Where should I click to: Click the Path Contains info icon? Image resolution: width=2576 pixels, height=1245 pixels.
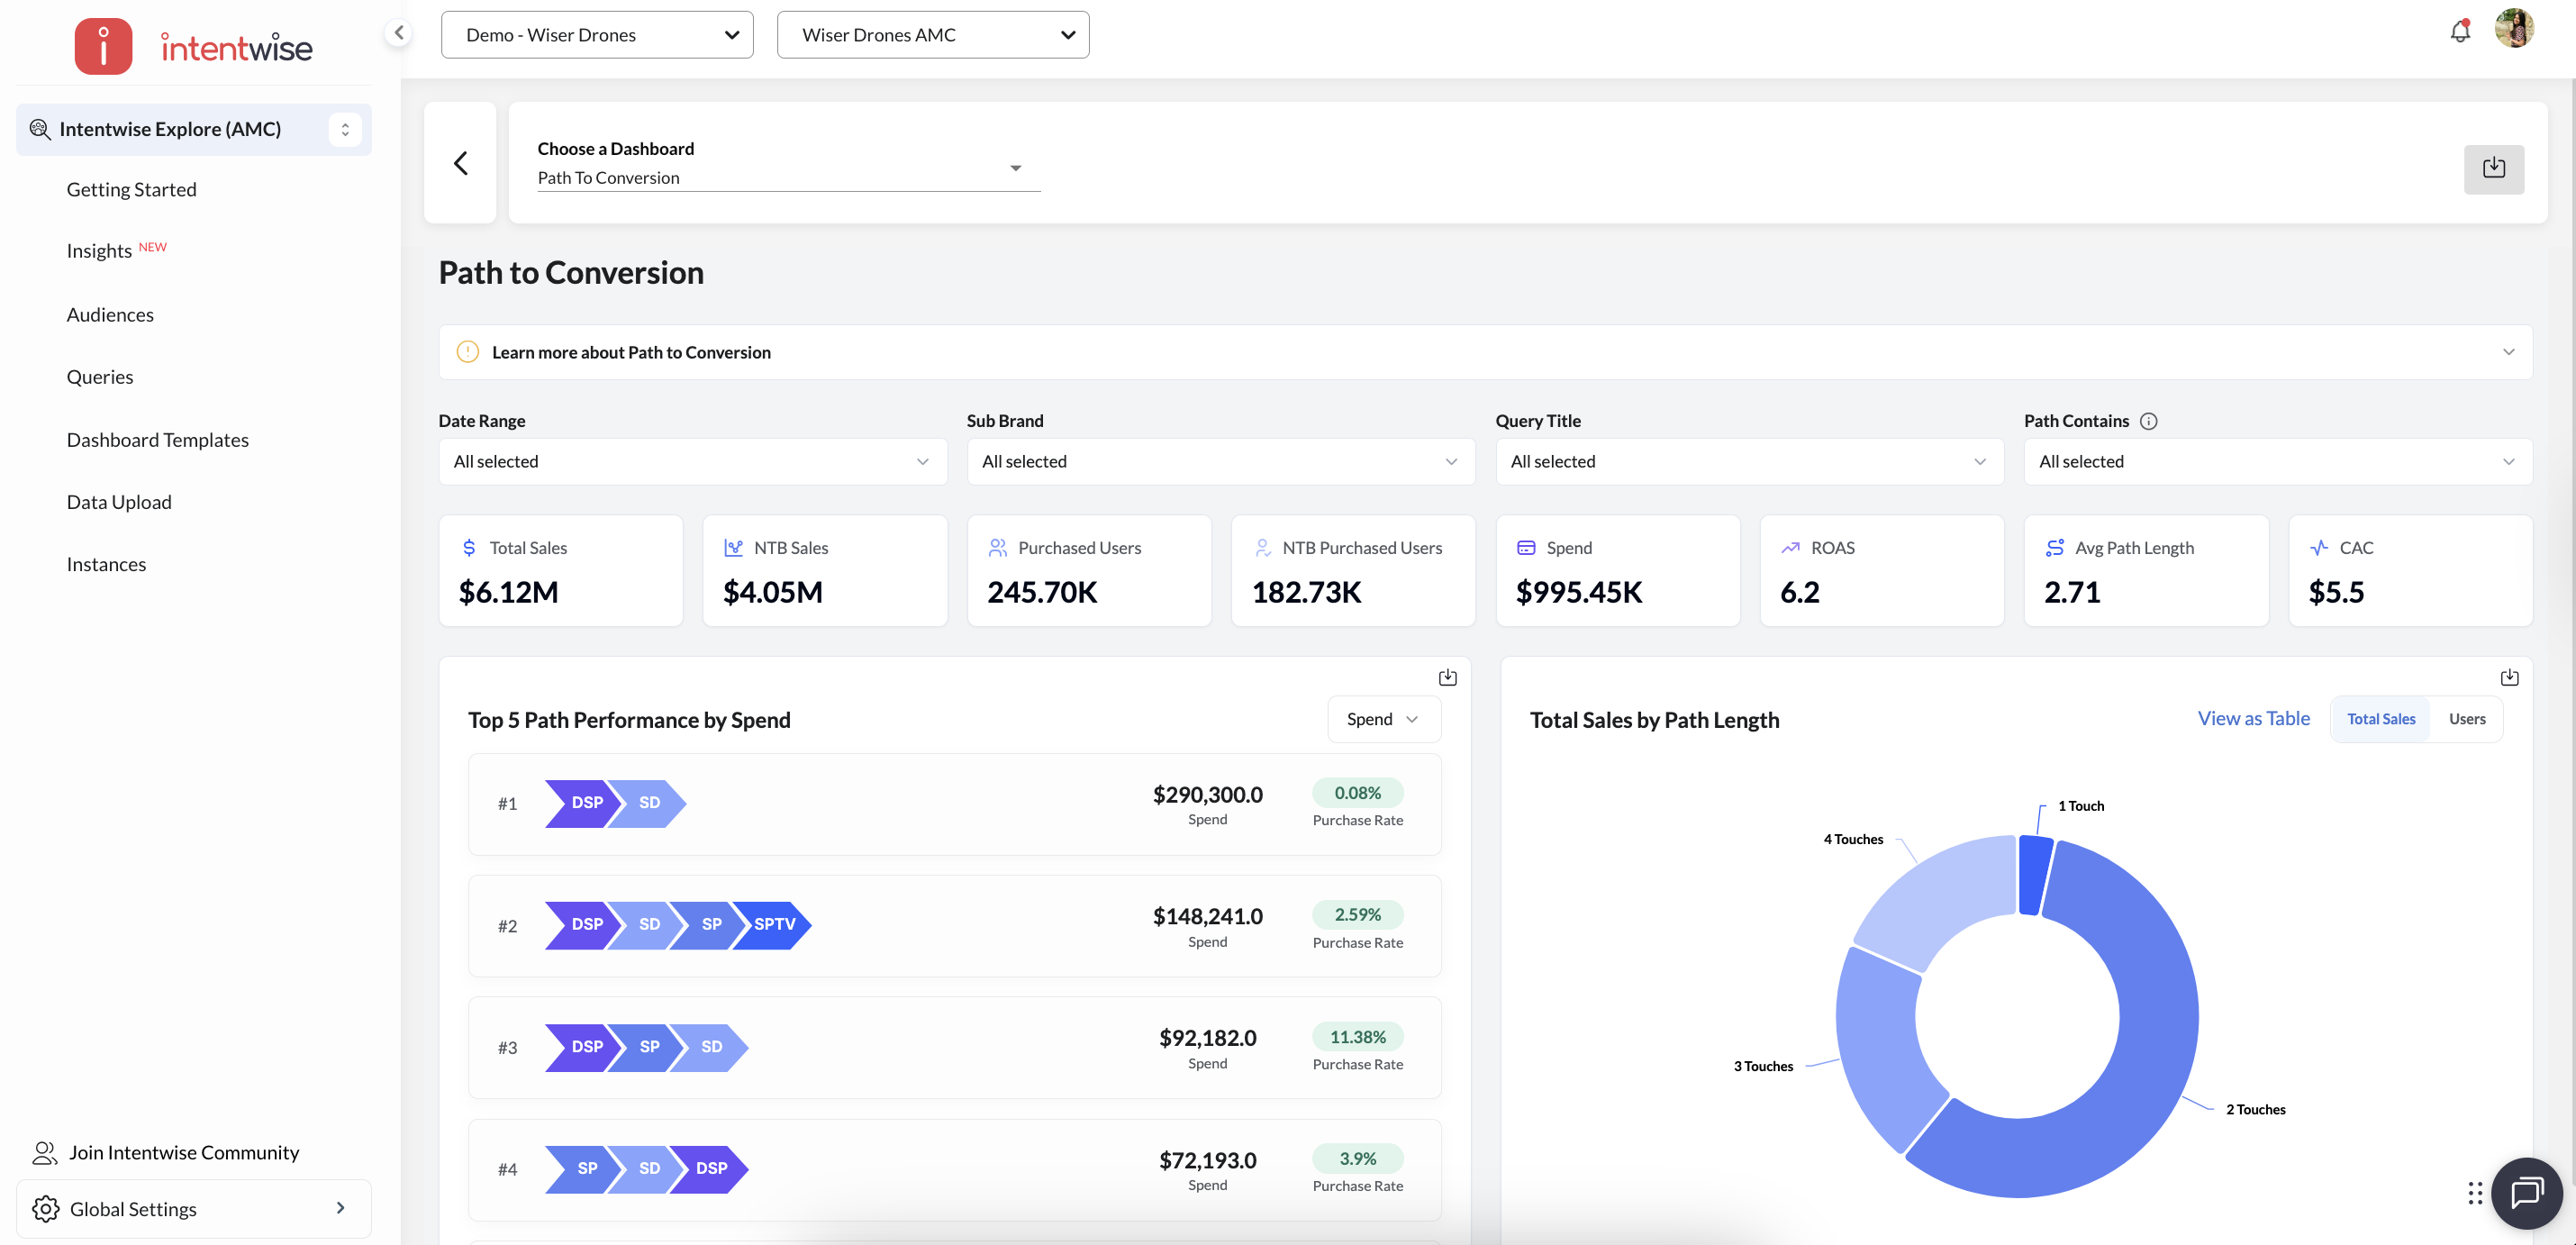[x=2148, y=421]
